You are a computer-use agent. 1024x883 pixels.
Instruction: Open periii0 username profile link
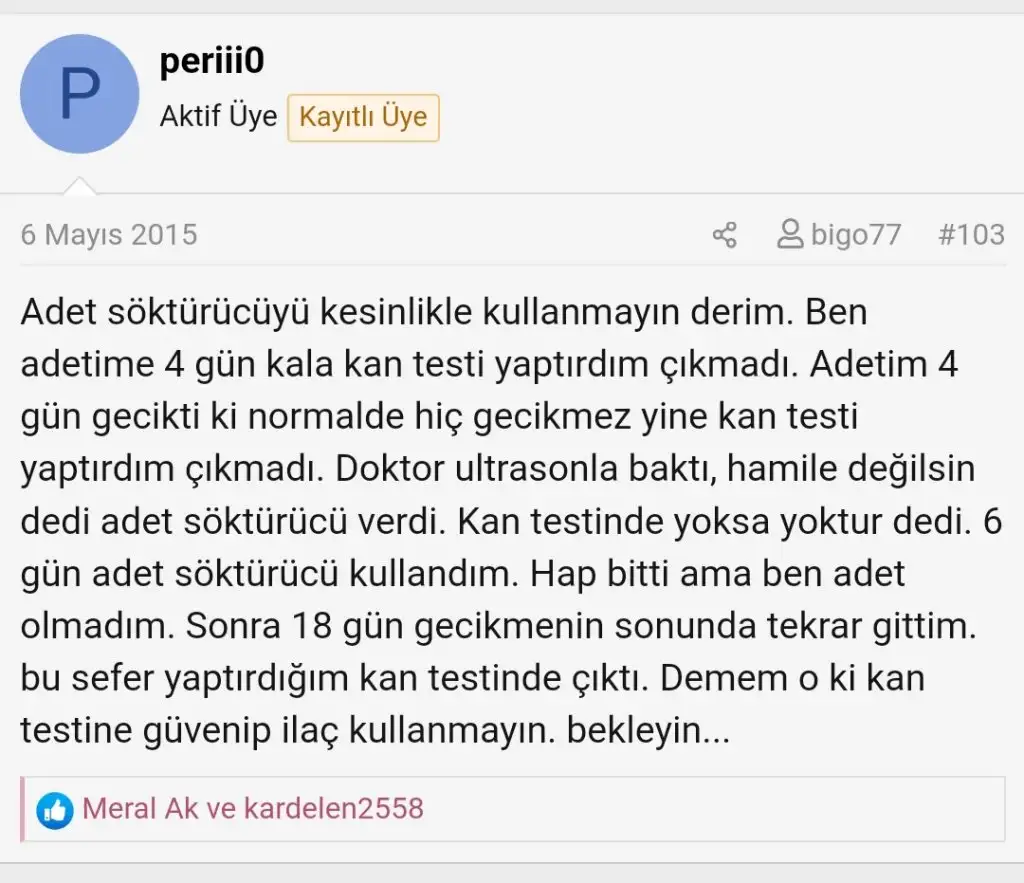pyautogui.click(x=212, y=61)
